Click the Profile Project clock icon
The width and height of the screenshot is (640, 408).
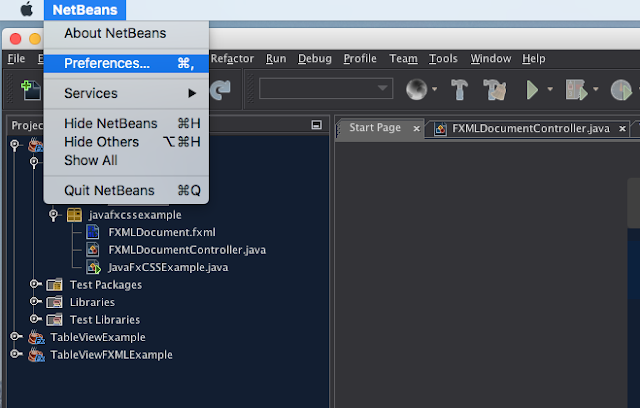click(621, 90)
